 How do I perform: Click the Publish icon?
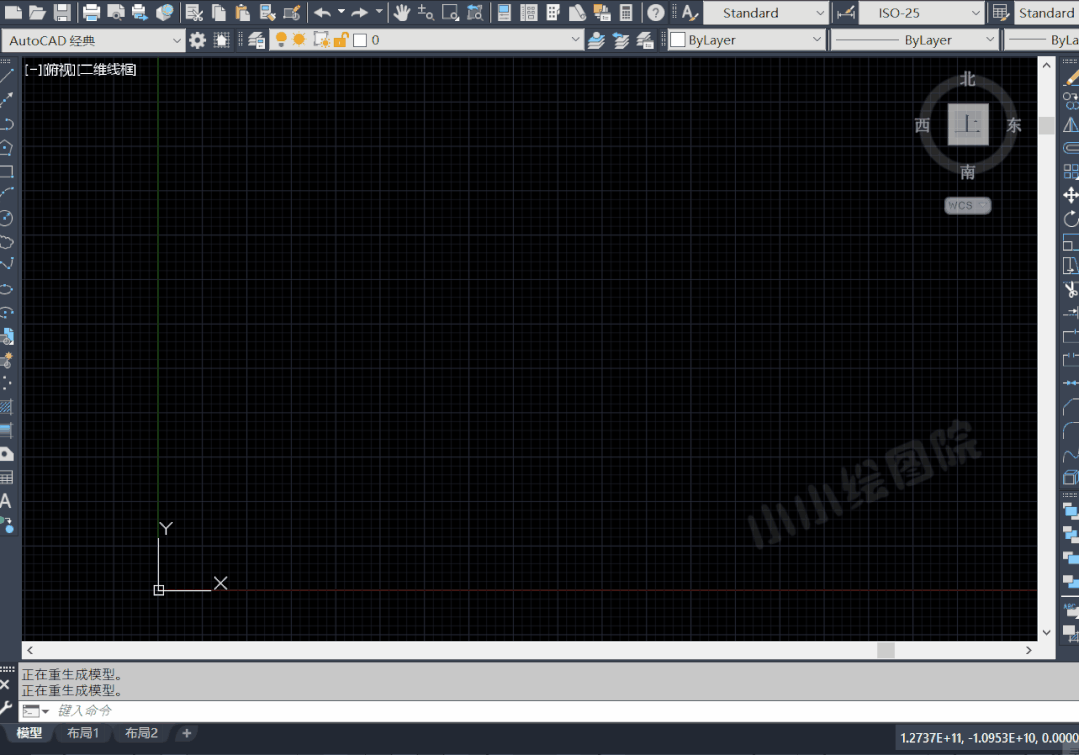140,12
